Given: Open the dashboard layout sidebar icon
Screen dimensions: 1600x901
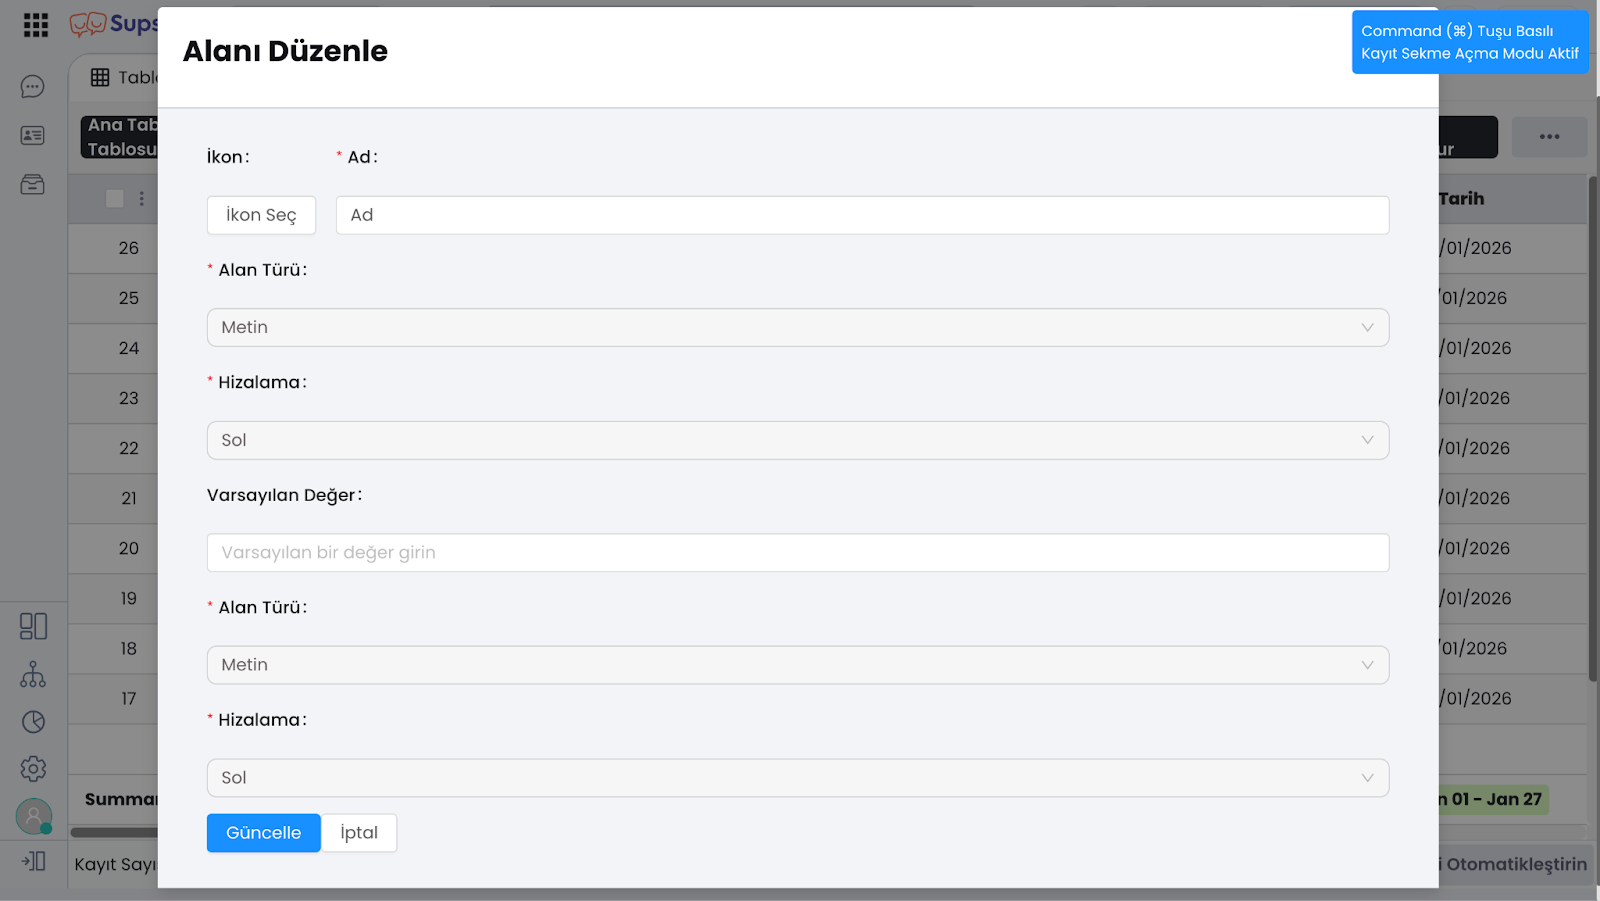Looking at the screenshot, I should (x=33, y=626).
